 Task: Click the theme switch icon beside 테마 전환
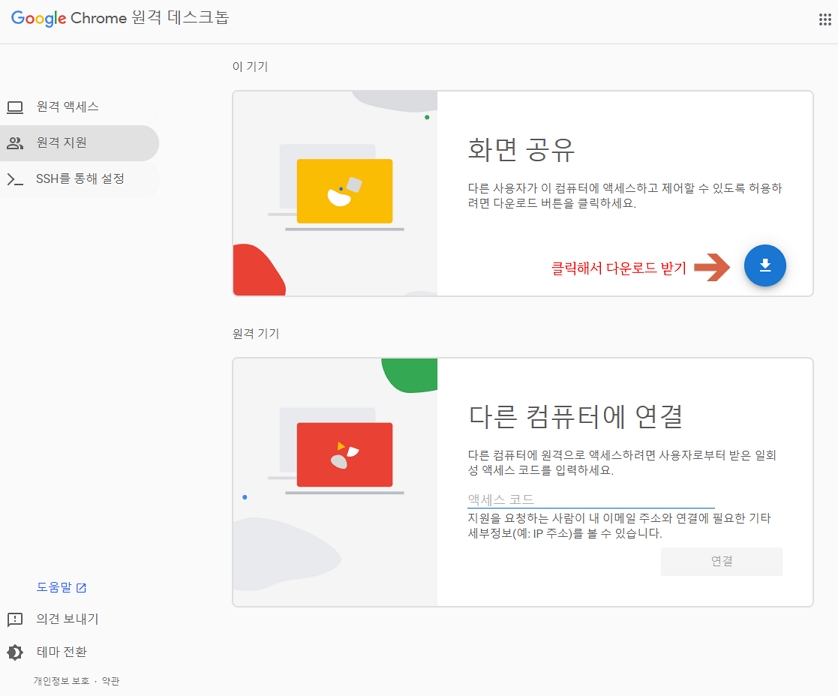click(x=15, y=652)
